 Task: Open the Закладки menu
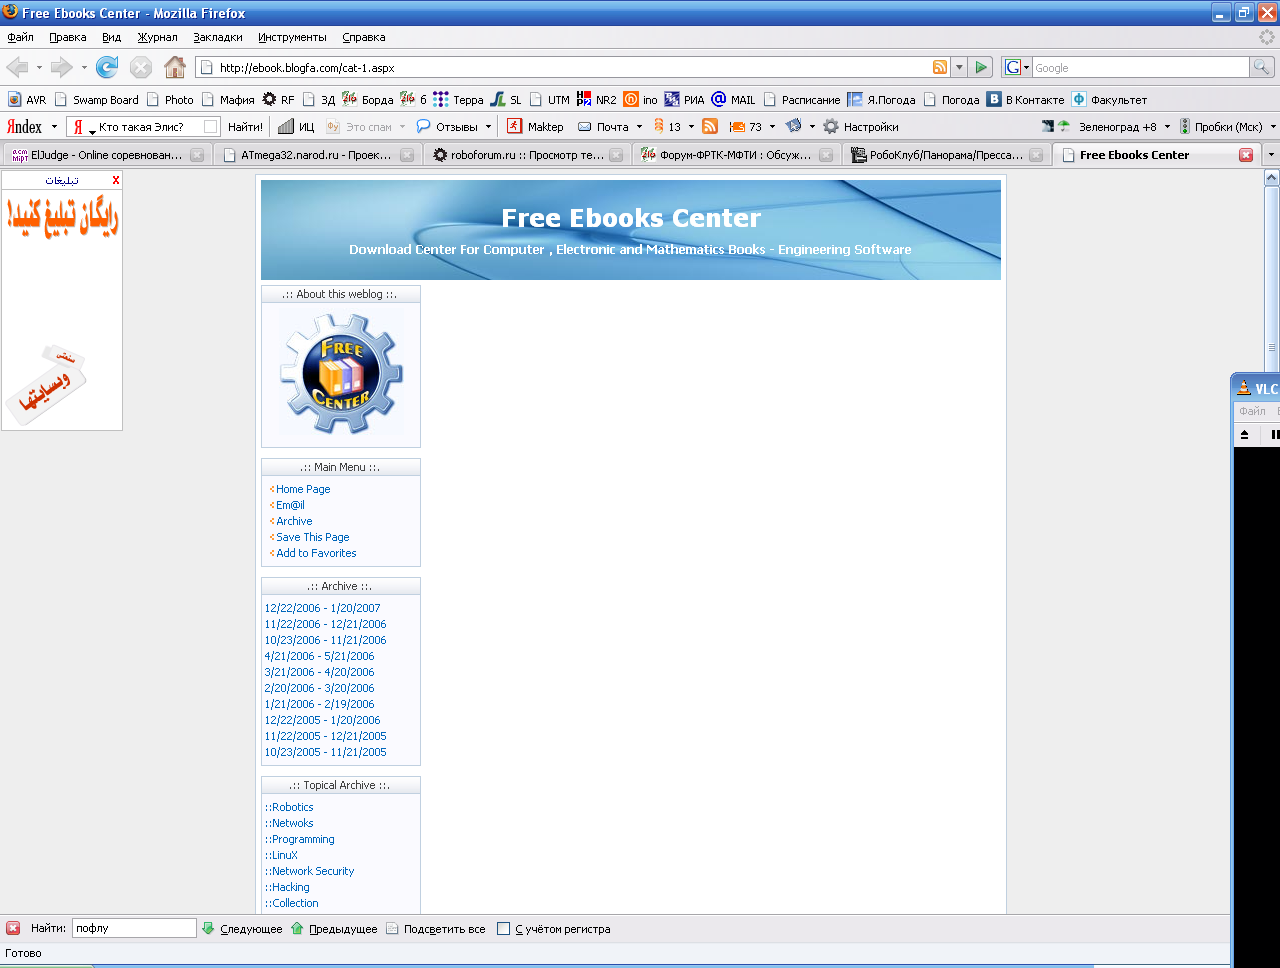[x=218, y=37]
